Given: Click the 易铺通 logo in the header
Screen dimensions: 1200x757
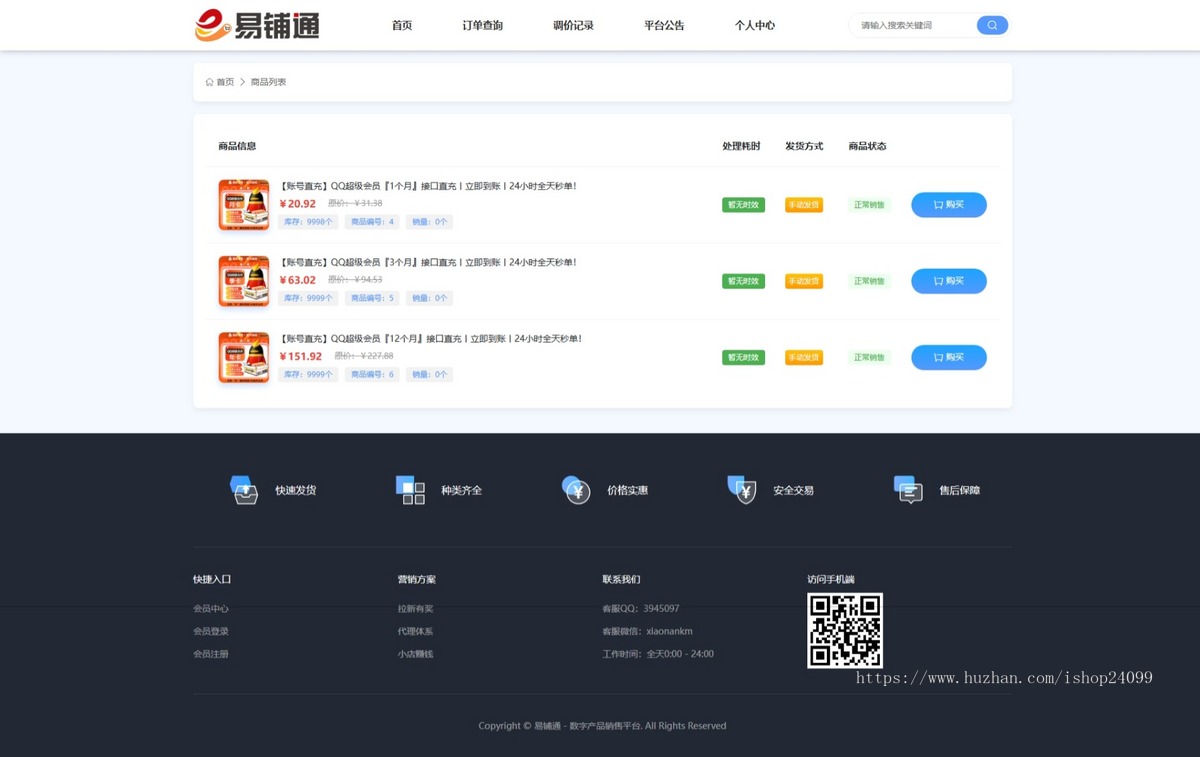Looking at the screenshot, I should click(257, 25).
